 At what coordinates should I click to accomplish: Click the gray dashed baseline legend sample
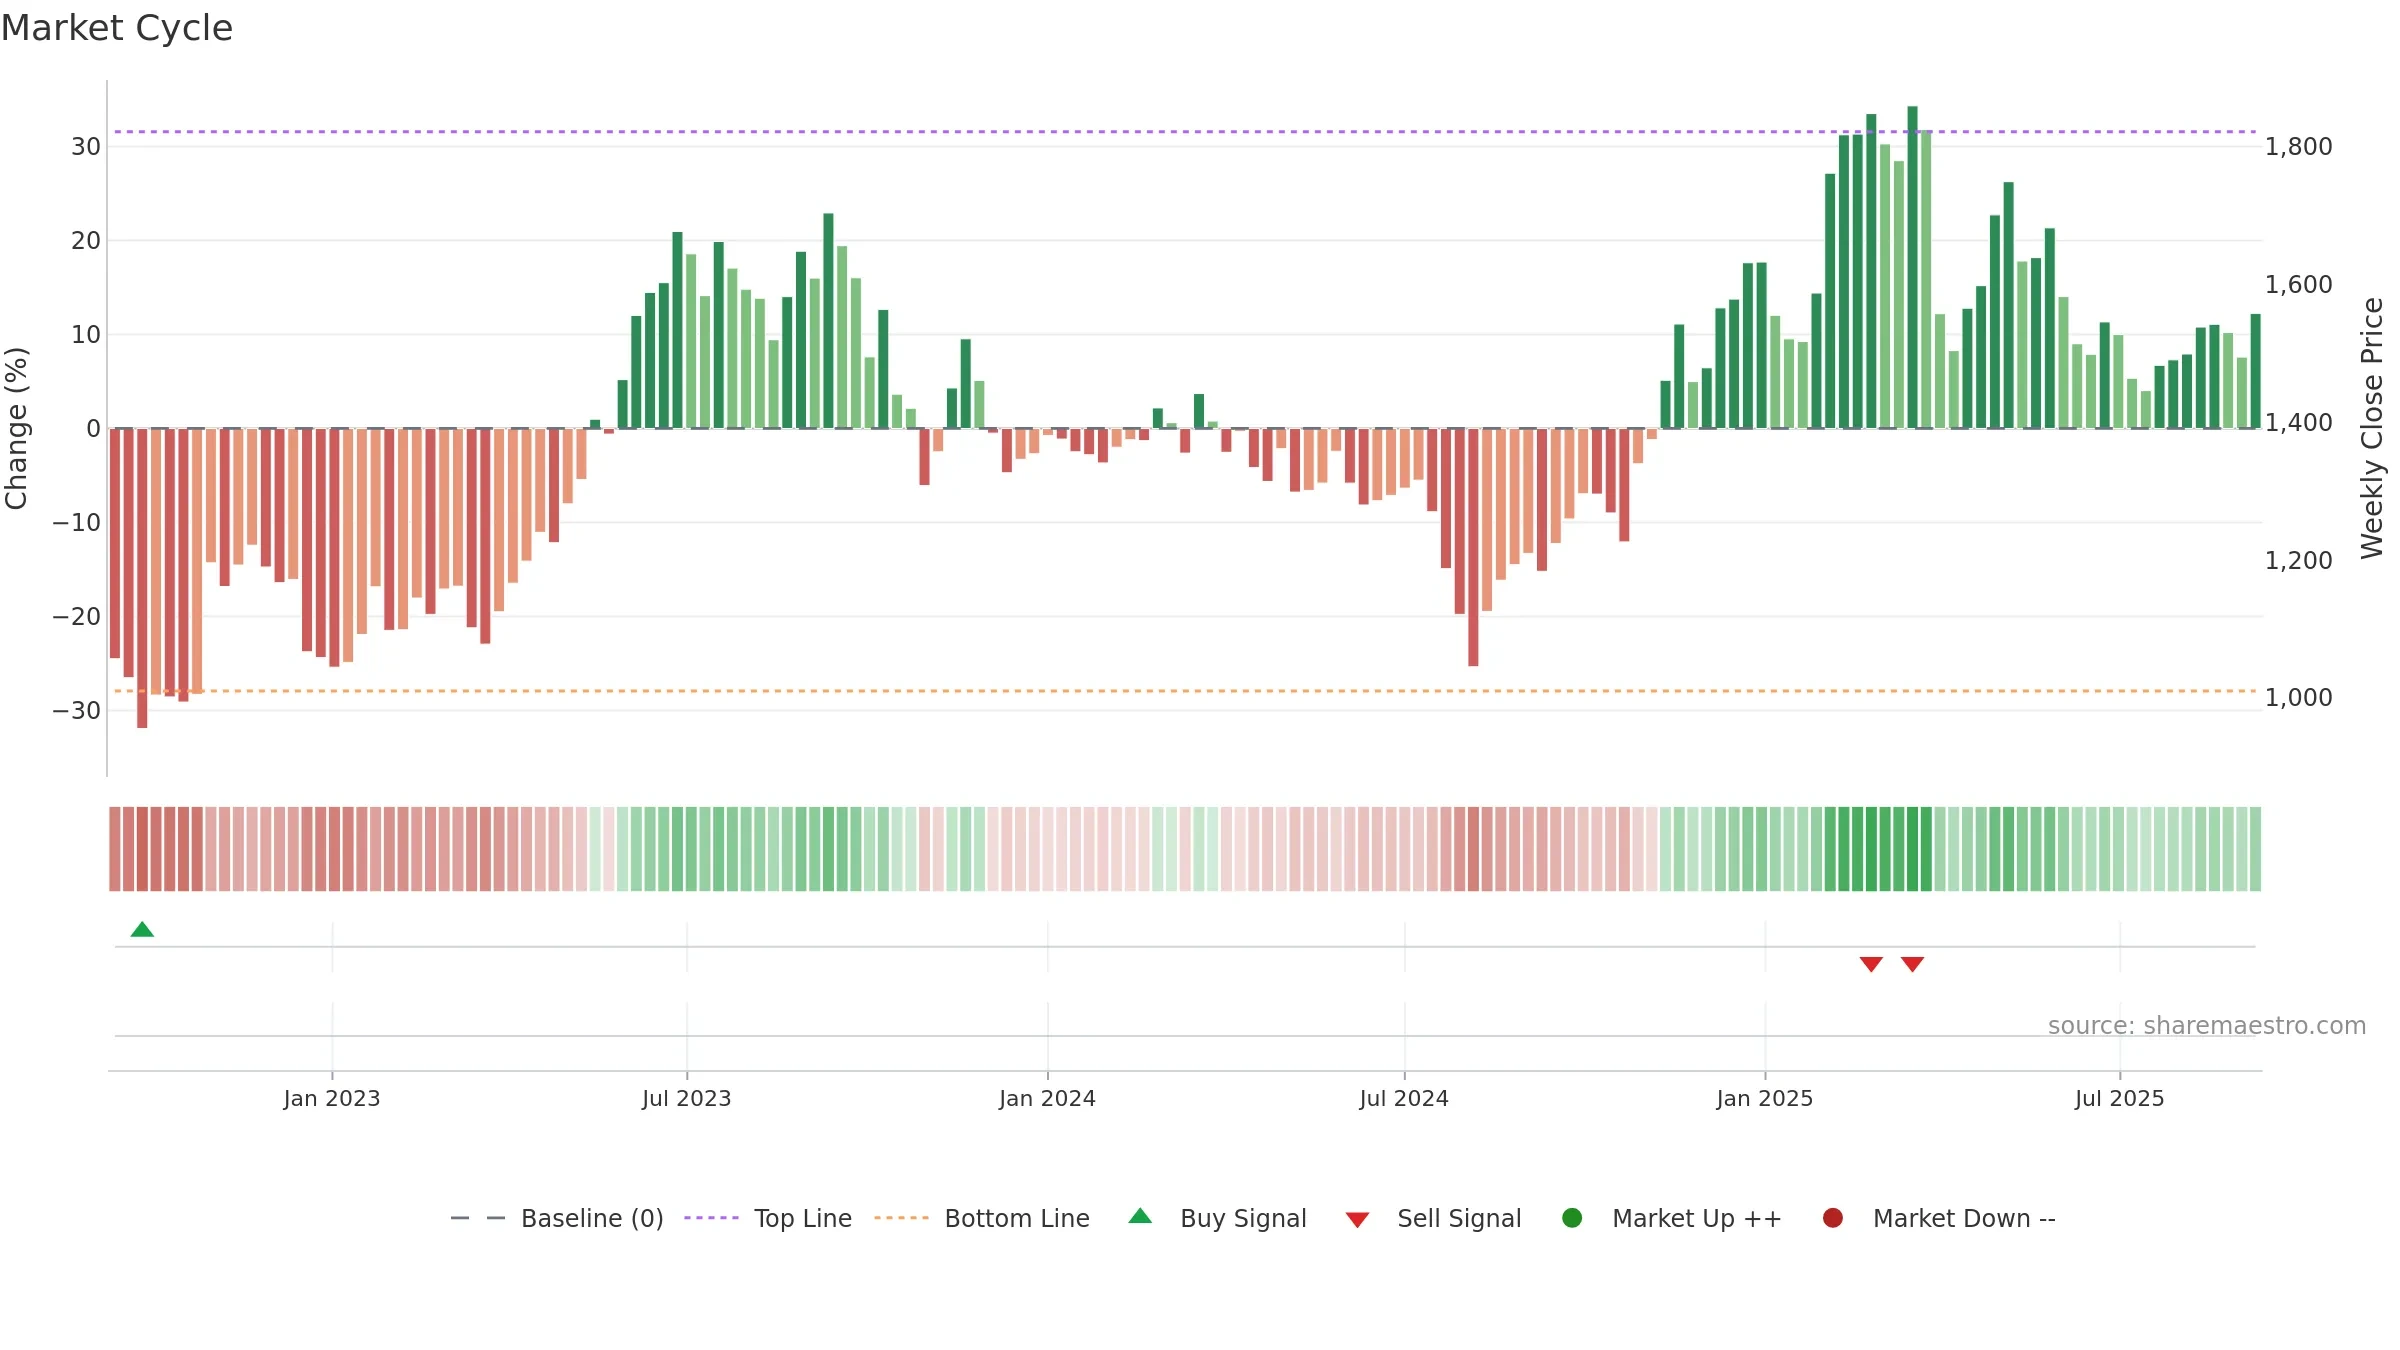coord(478,1218)
